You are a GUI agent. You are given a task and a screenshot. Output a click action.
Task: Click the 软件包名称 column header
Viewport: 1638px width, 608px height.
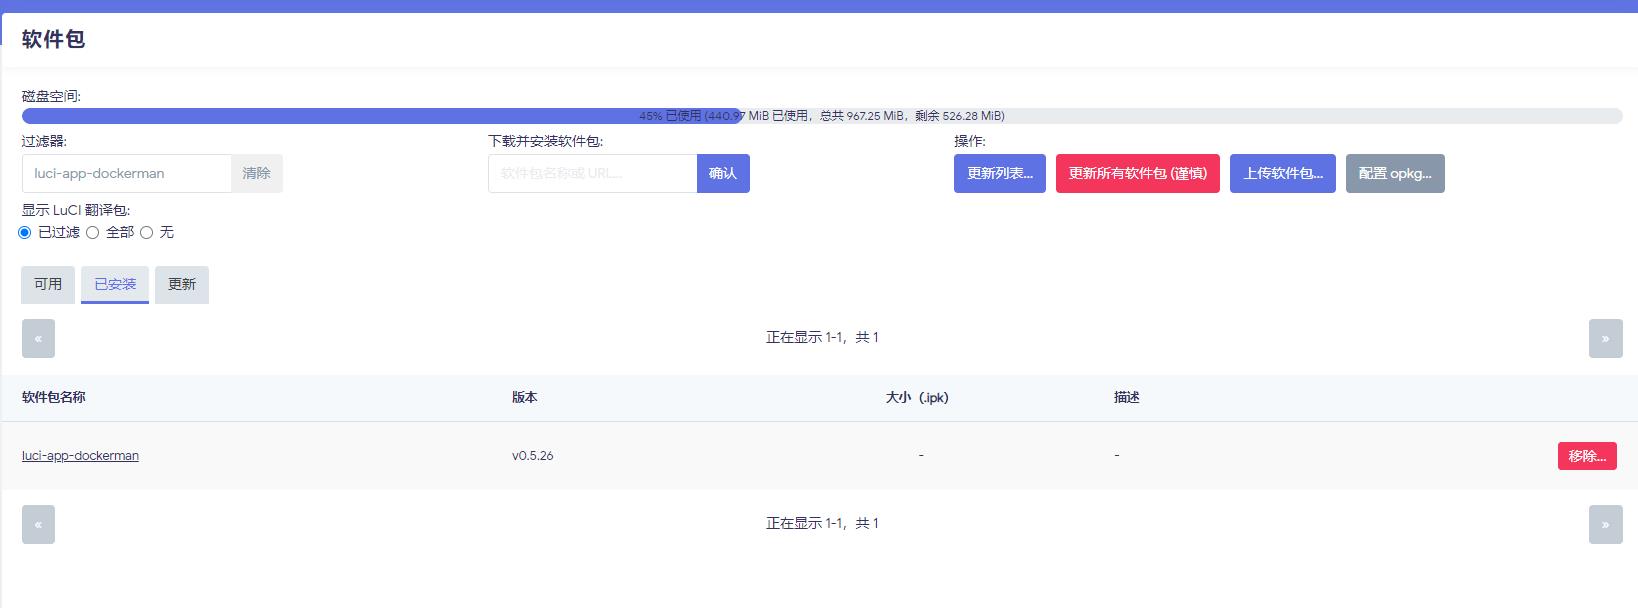point(54,397)
